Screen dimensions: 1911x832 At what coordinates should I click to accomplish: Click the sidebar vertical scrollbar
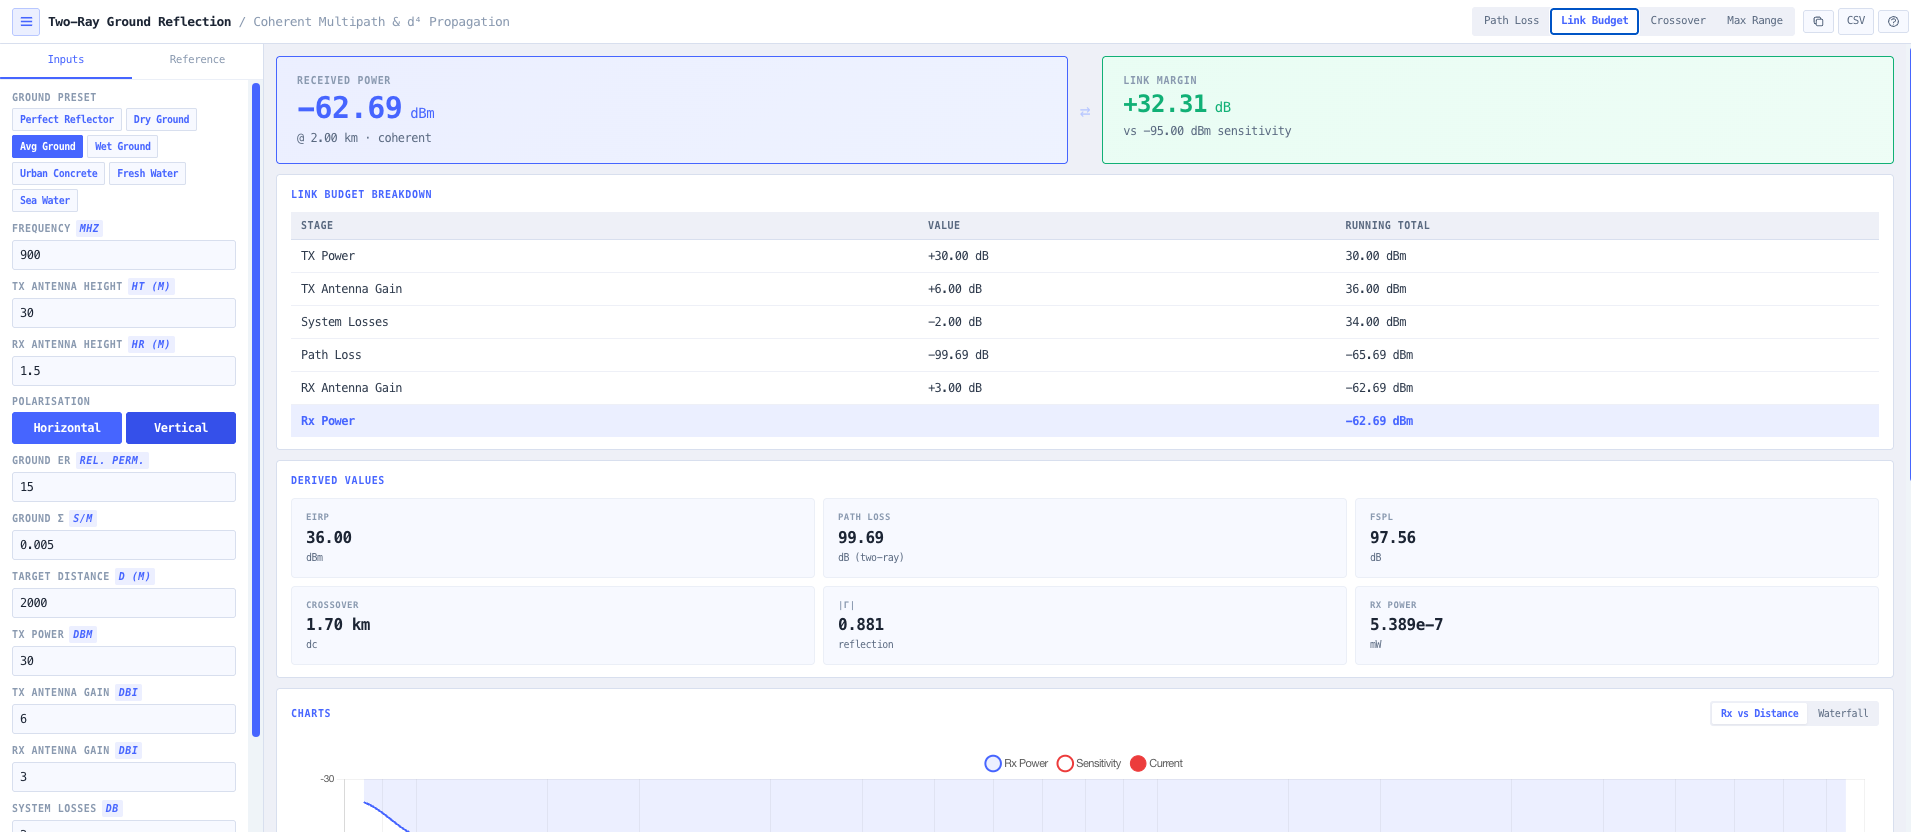pos(256,410)
